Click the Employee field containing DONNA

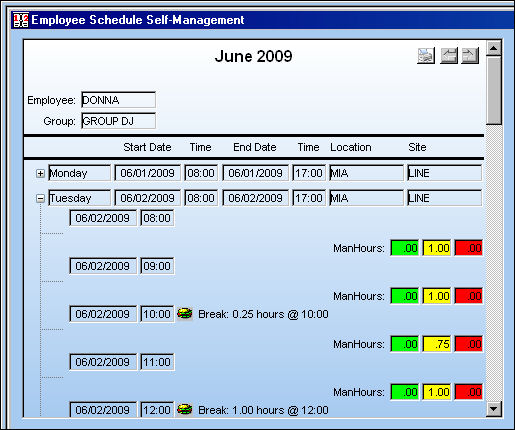point(118,100)
